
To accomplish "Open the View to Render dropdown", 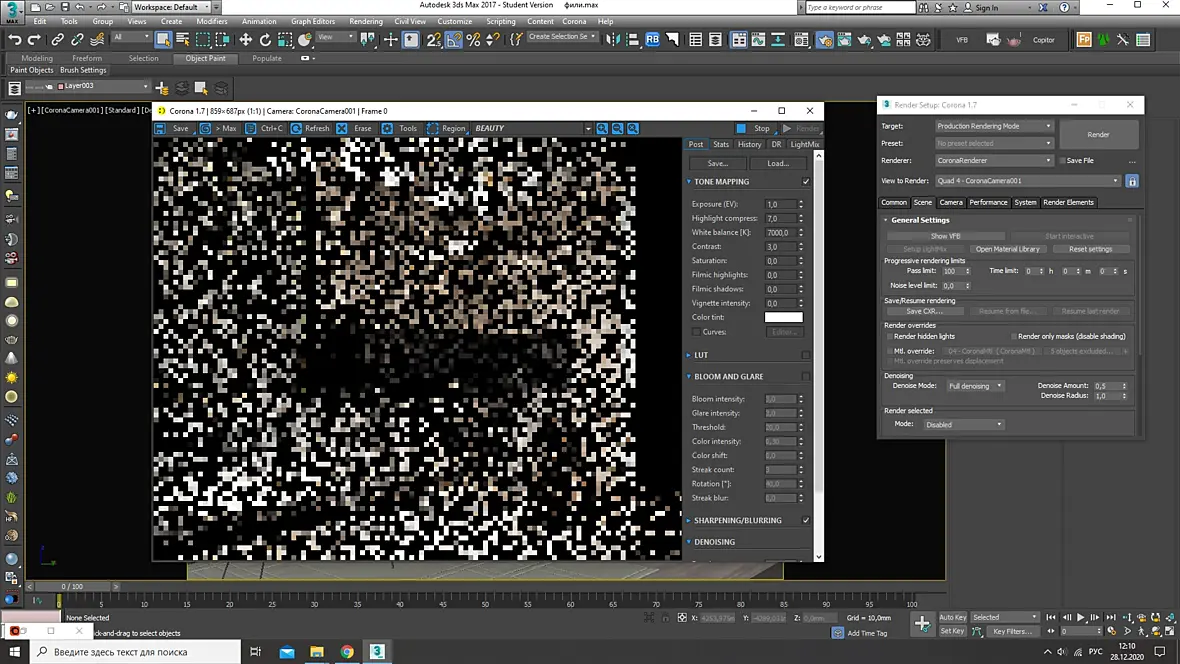I will pos(1028,181).
